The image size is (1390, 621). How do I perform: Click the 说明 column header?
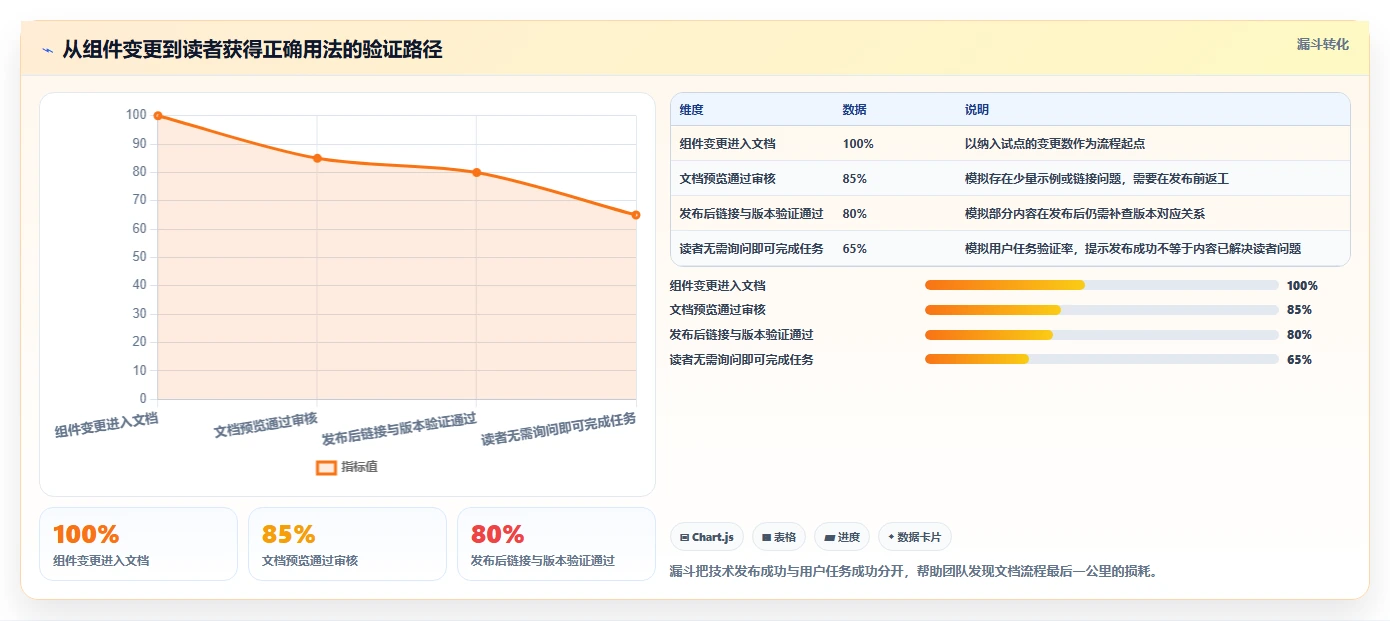977,110
